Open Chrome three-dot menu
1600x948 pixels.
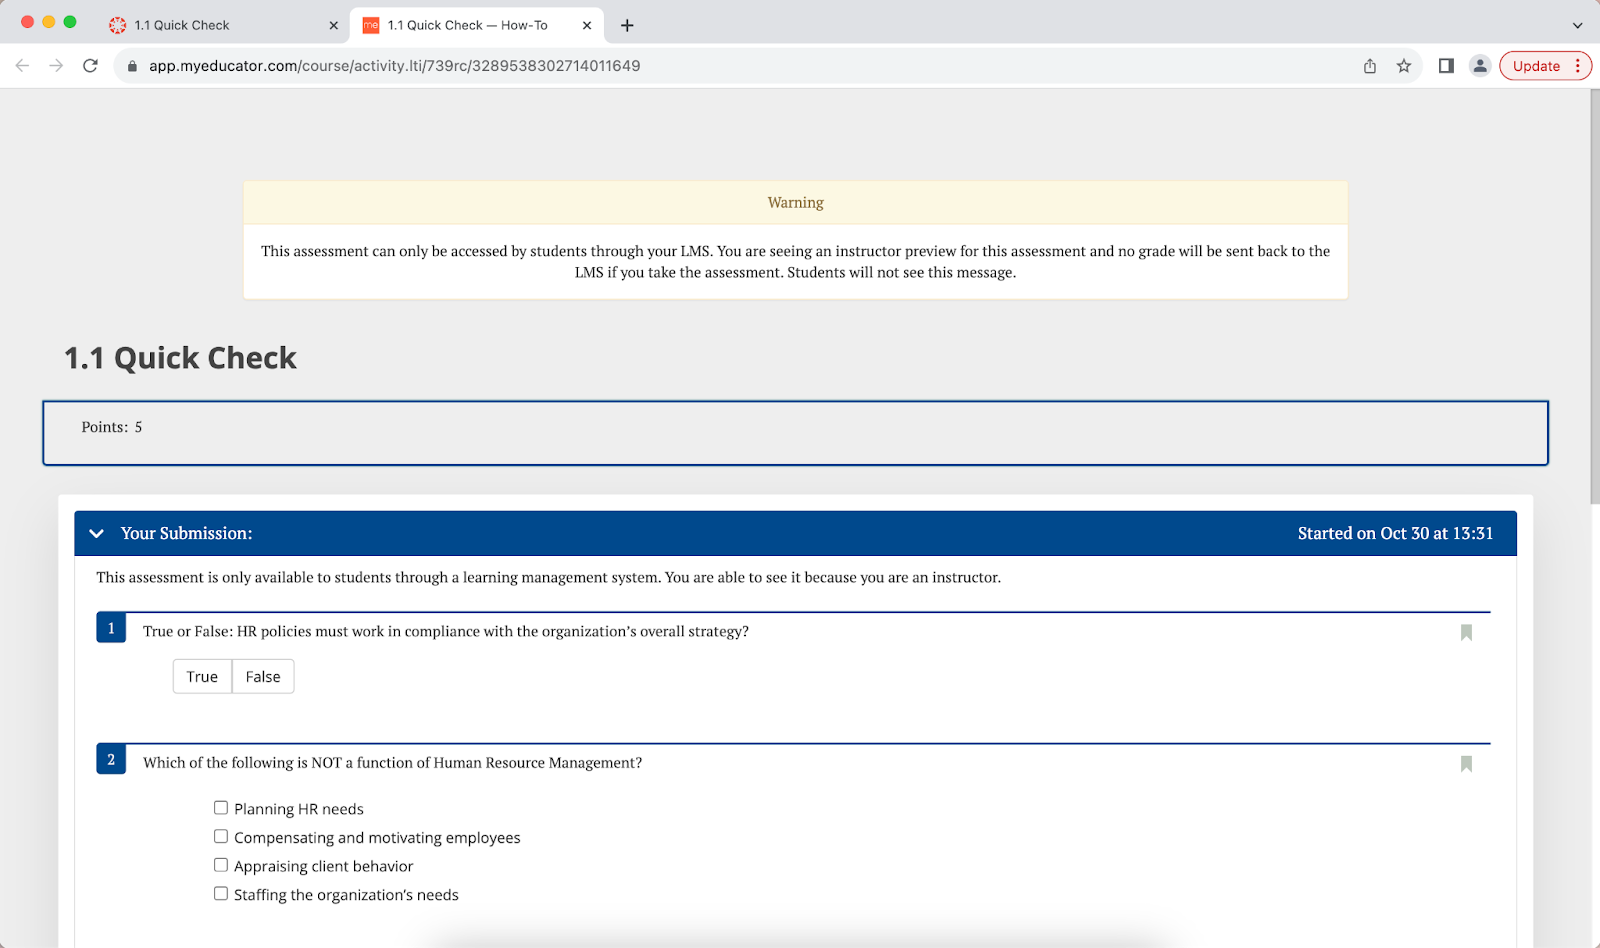click(x=1578, y=66)
